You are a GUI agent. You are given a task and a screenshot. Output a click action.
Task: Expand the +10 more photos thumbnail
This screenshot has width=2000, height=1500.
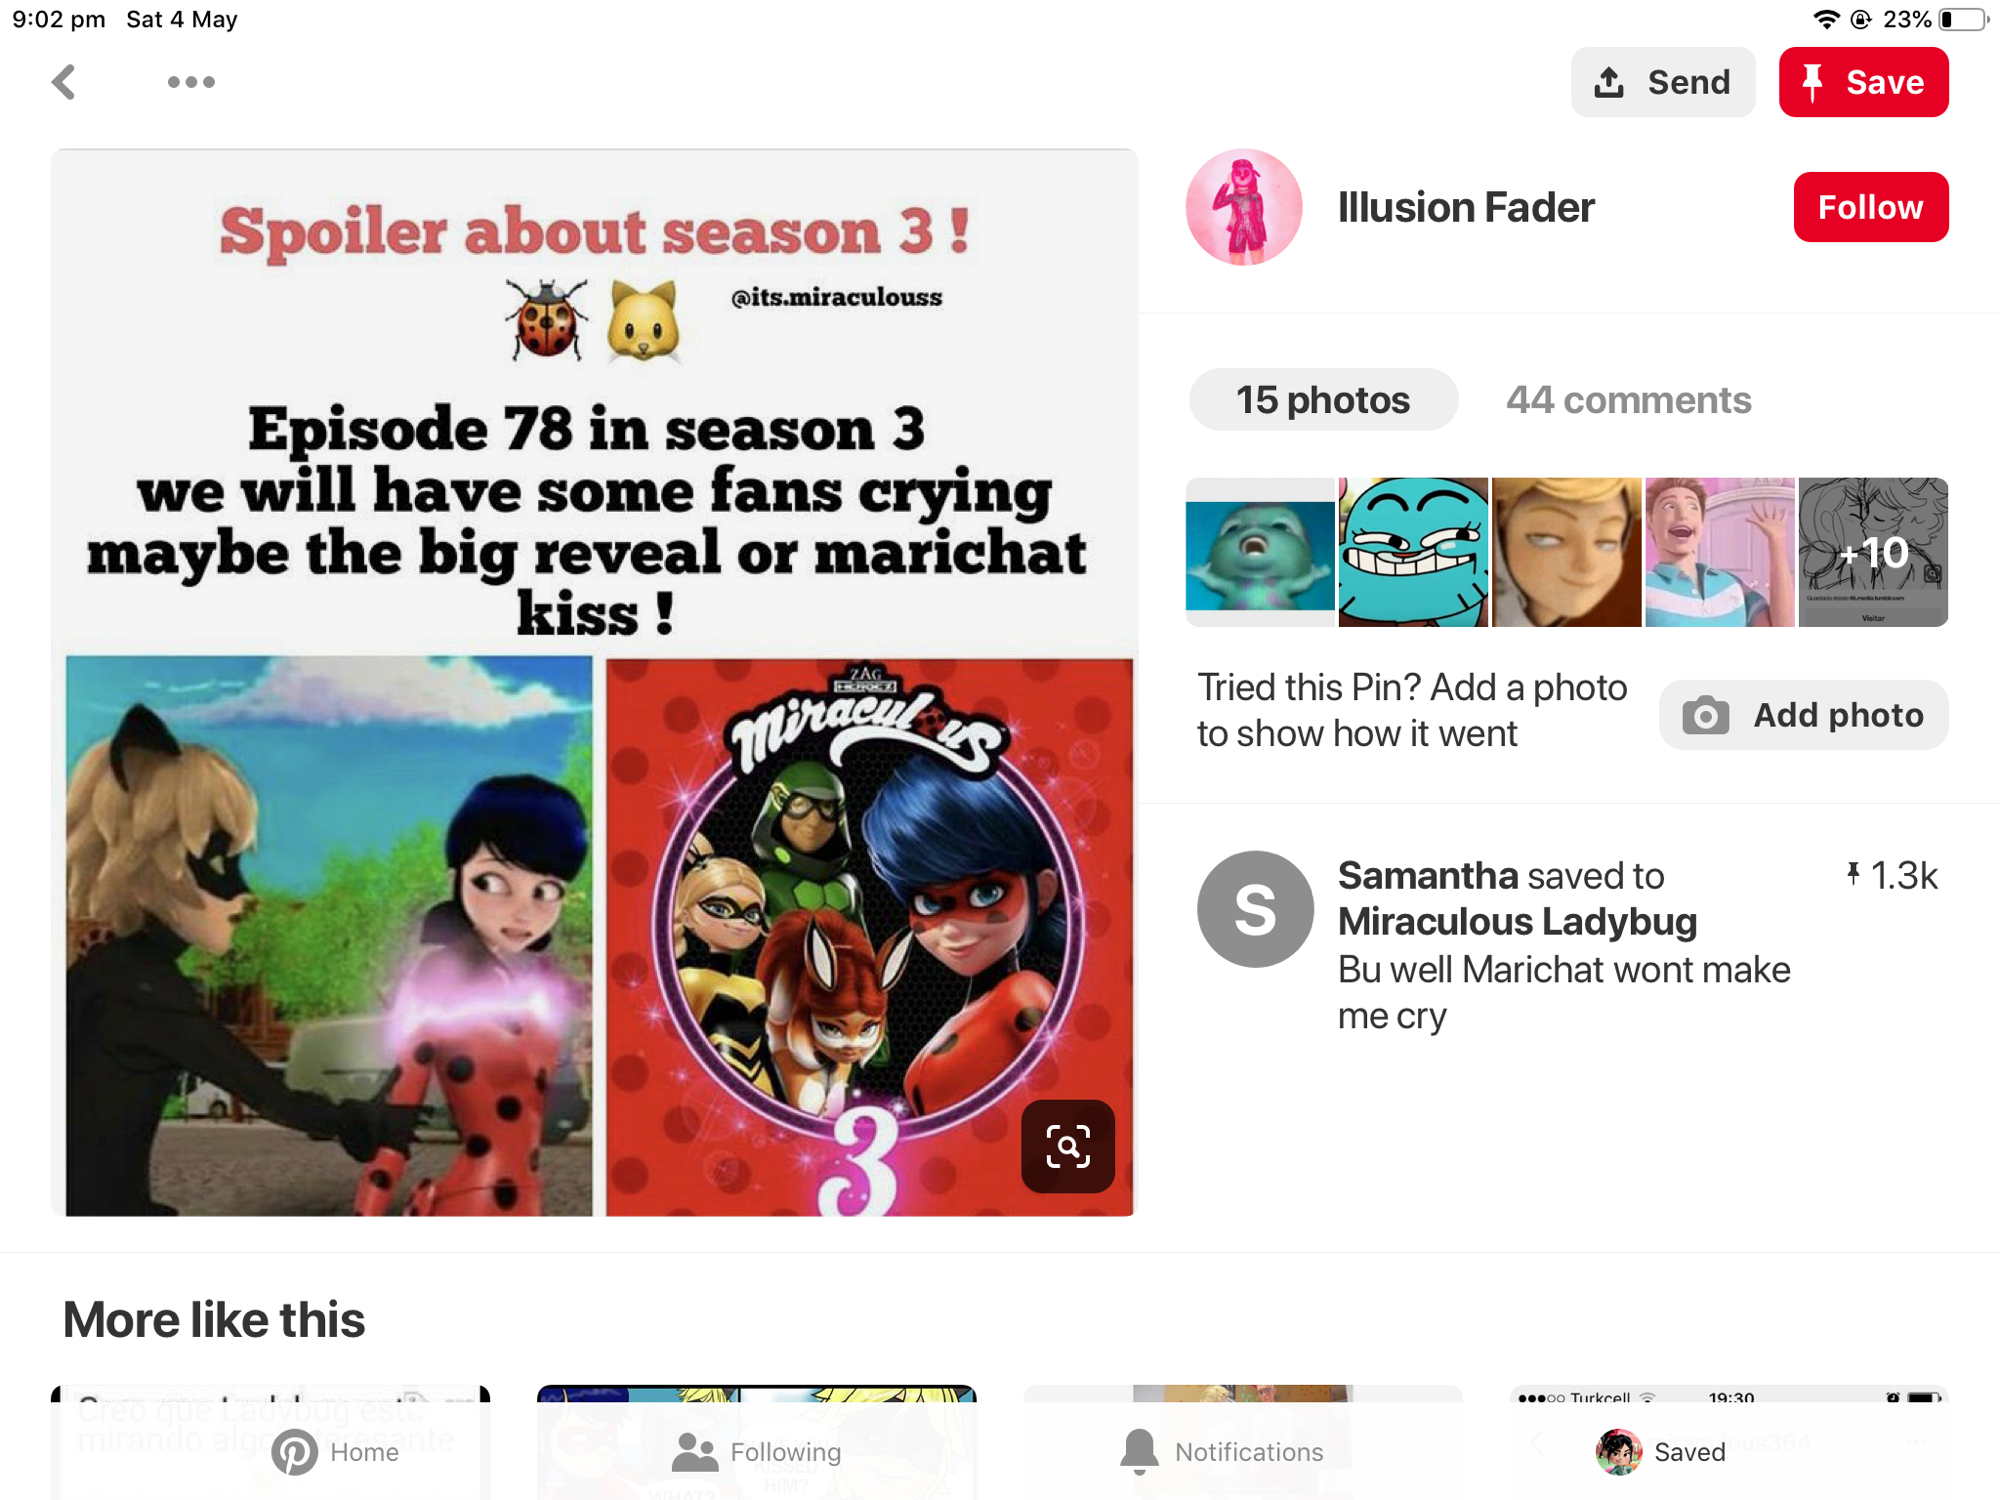[x=1873, y=552]
